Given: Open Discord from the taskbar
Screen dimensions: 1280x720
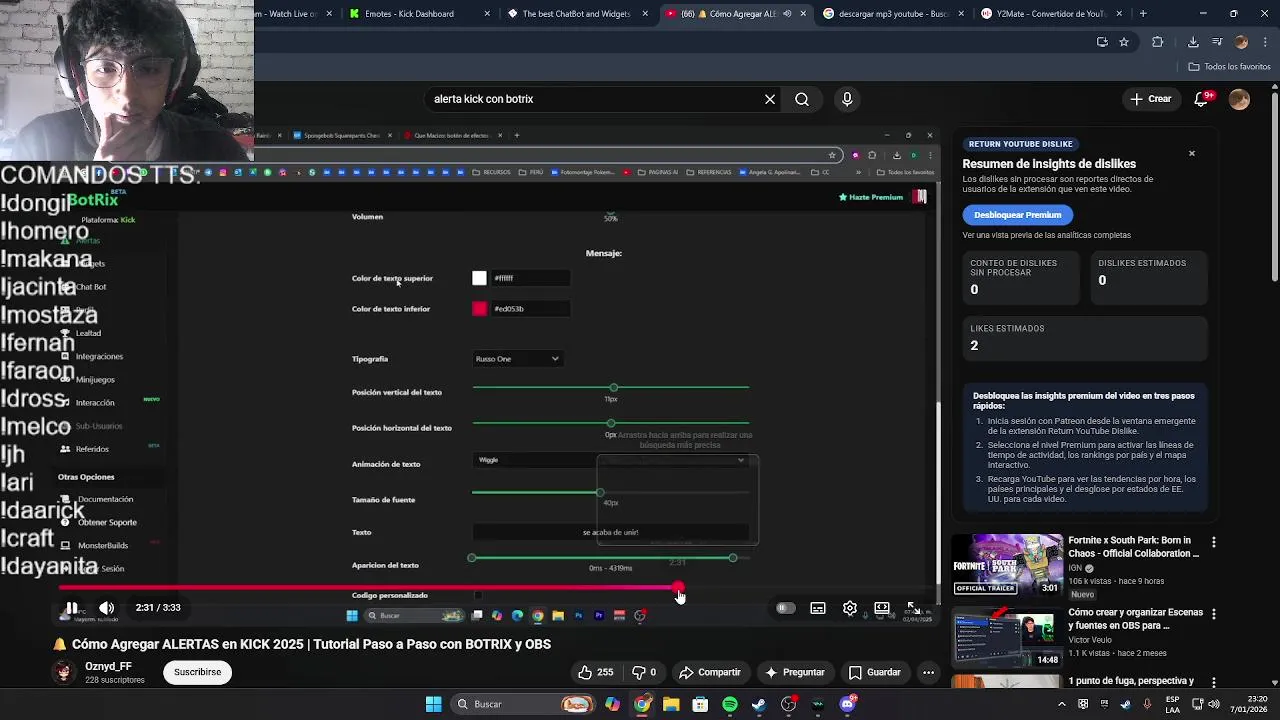Looking at the screenshot, I should (847, 704).
